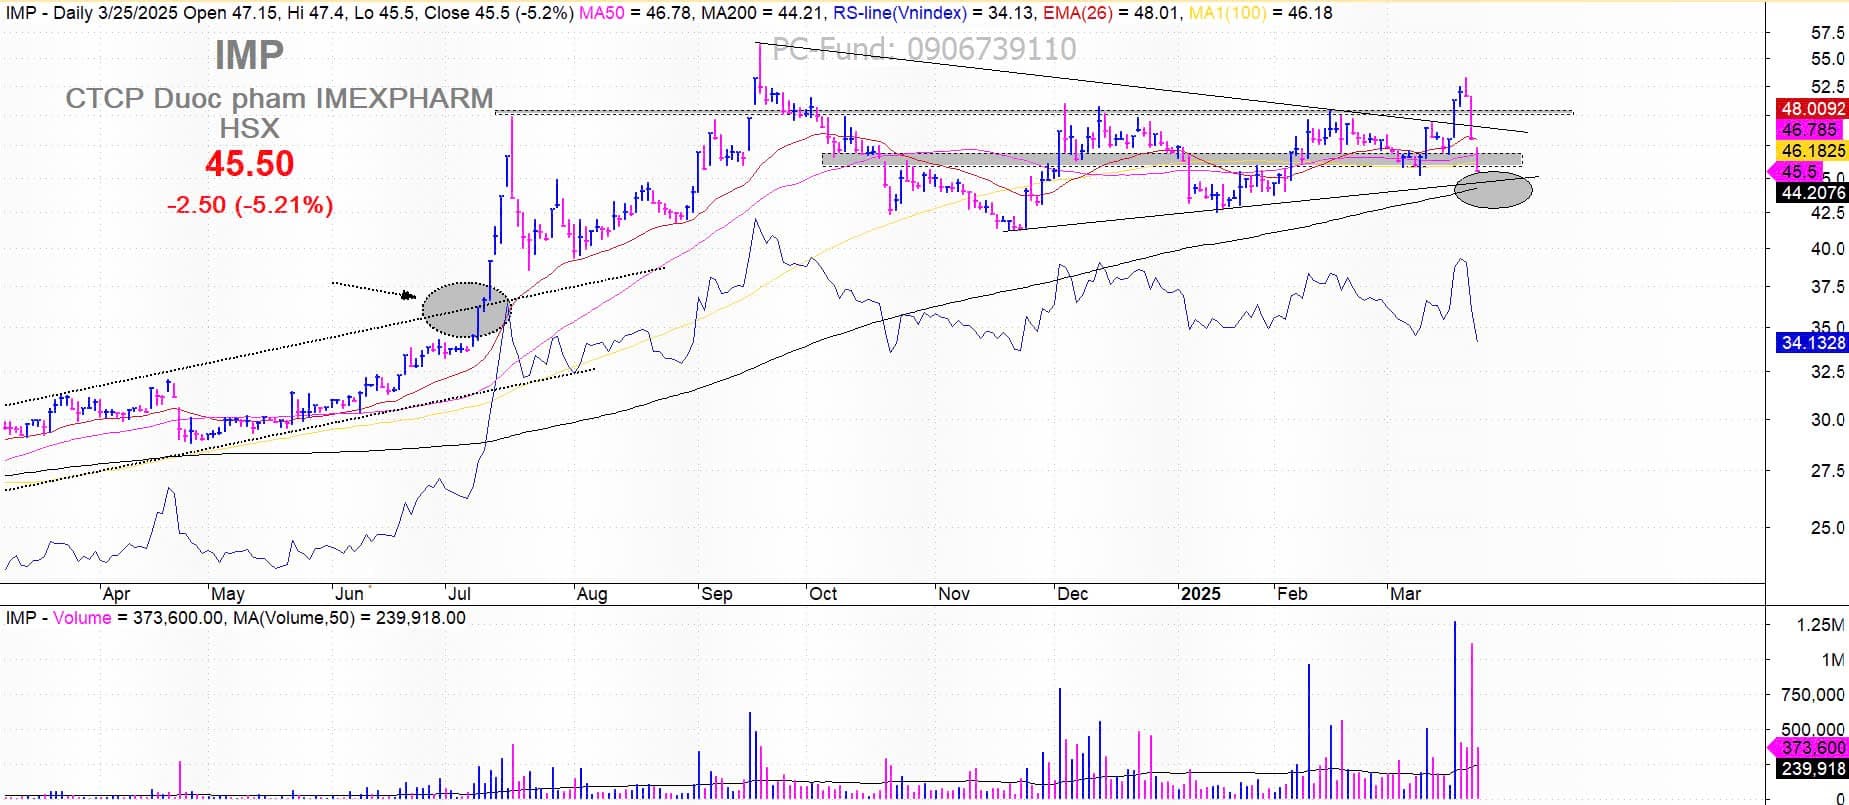Click the 'Feb' month label on time axis
This screenshot has width=1849, height=805.
[x=1292, y=594]
